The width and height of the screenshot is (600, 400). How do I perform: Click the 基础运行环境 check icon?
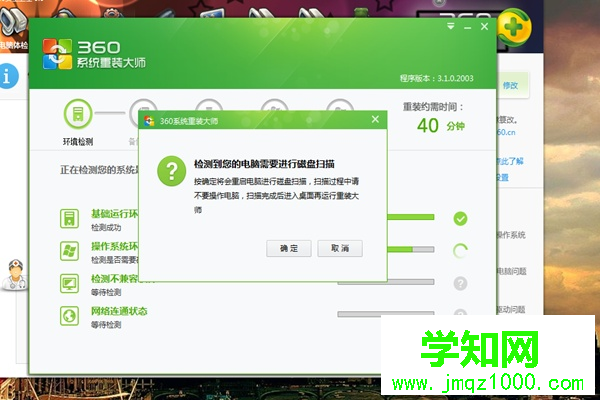click(69, 219)
